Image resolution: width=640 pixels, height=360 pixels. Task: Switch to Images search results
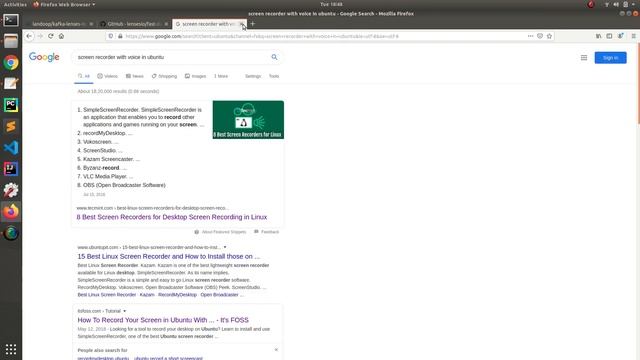(x=196, y=76)
